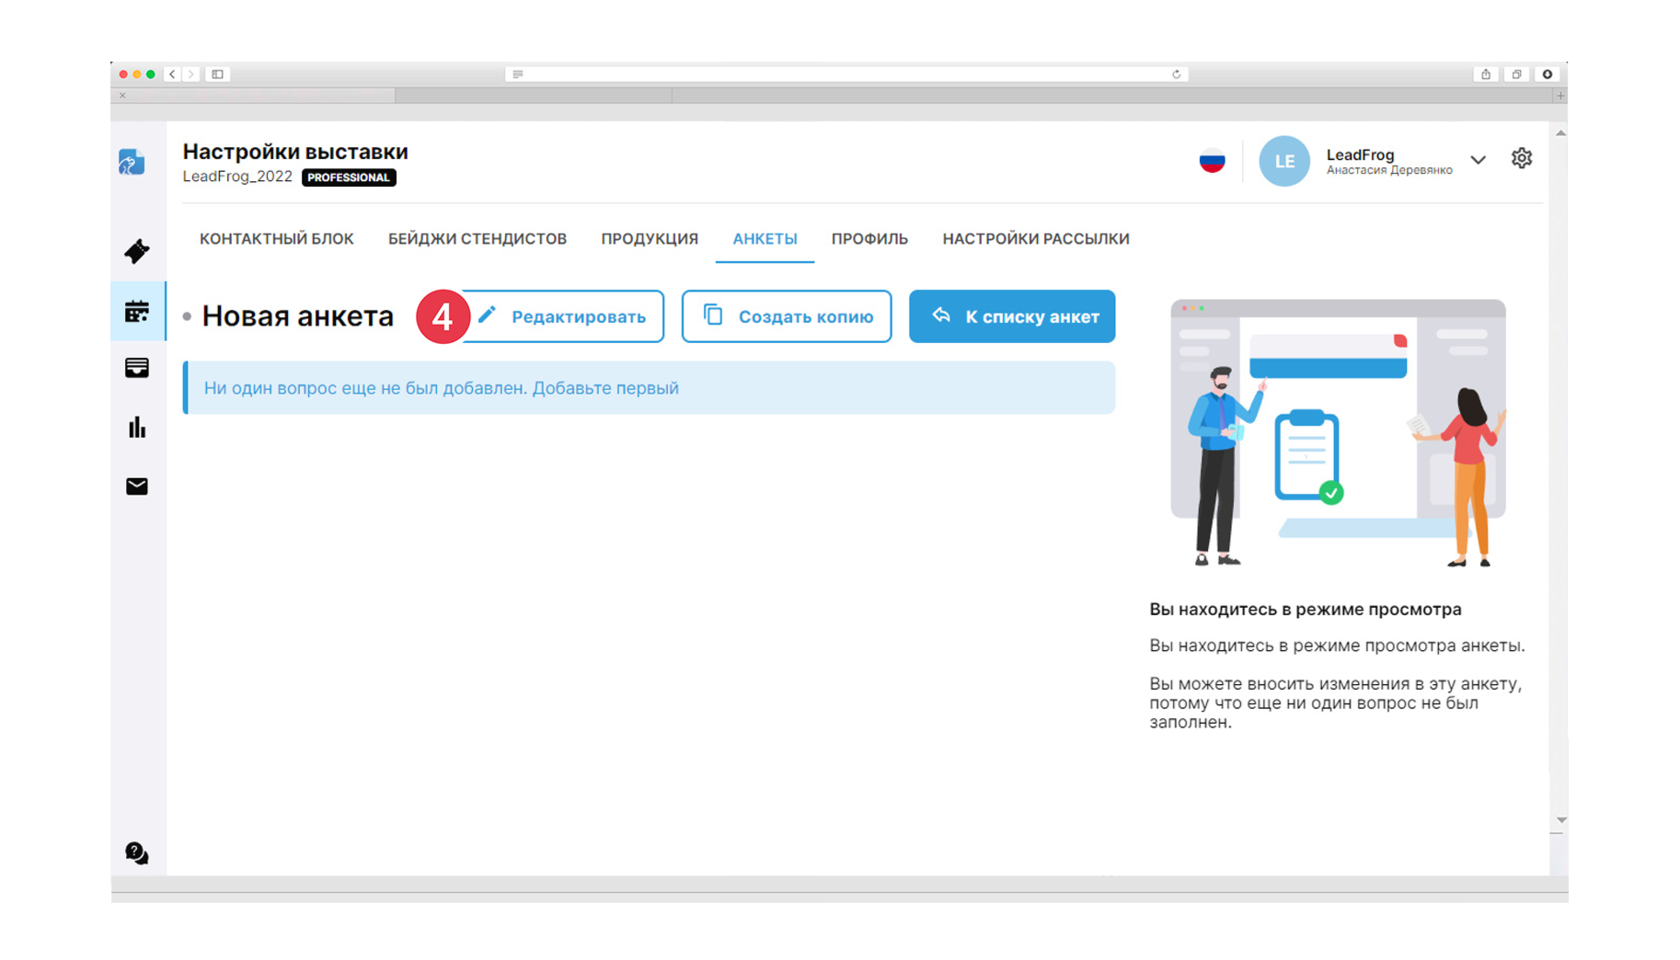Close the browser tab with x

click(123, 96)
